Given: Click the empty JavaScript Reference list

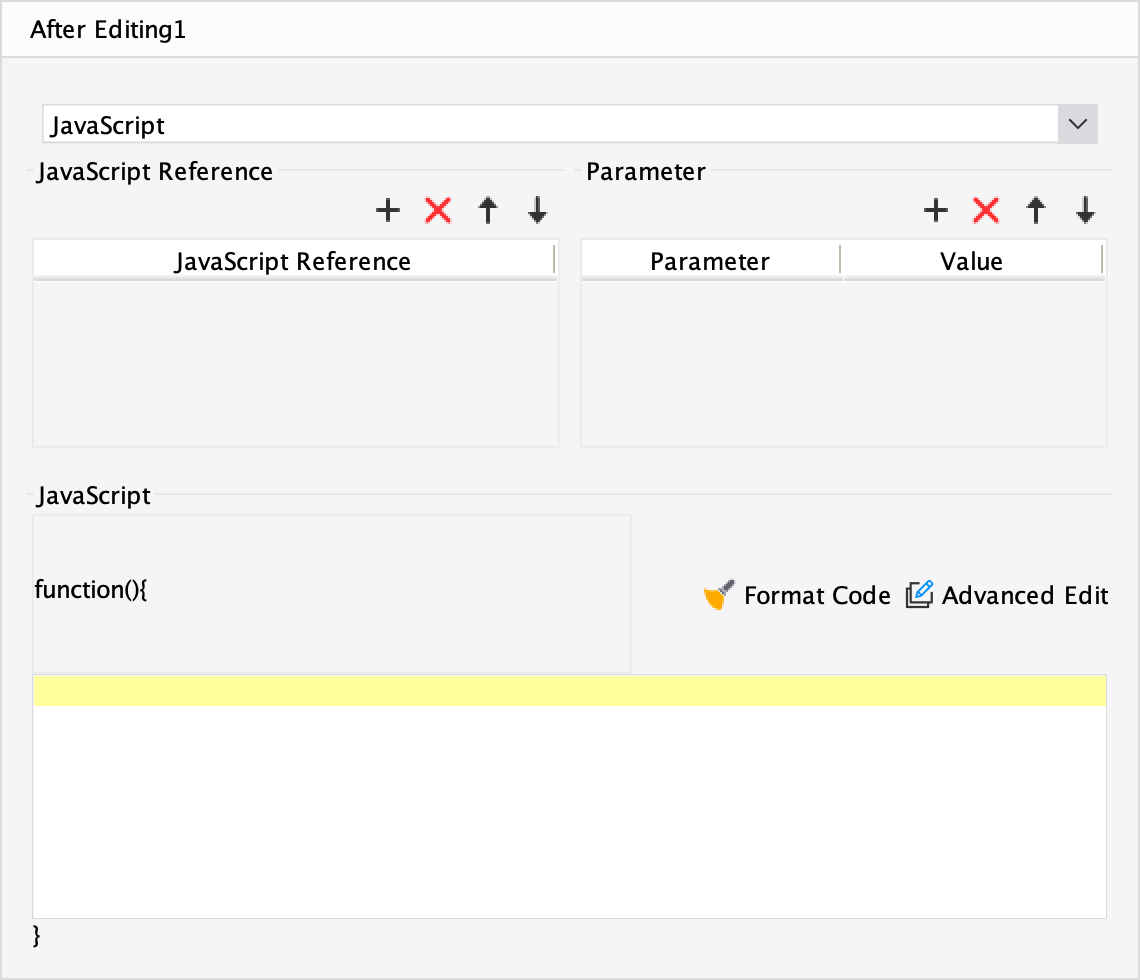Looking at the screenshot, I should 295,363.
